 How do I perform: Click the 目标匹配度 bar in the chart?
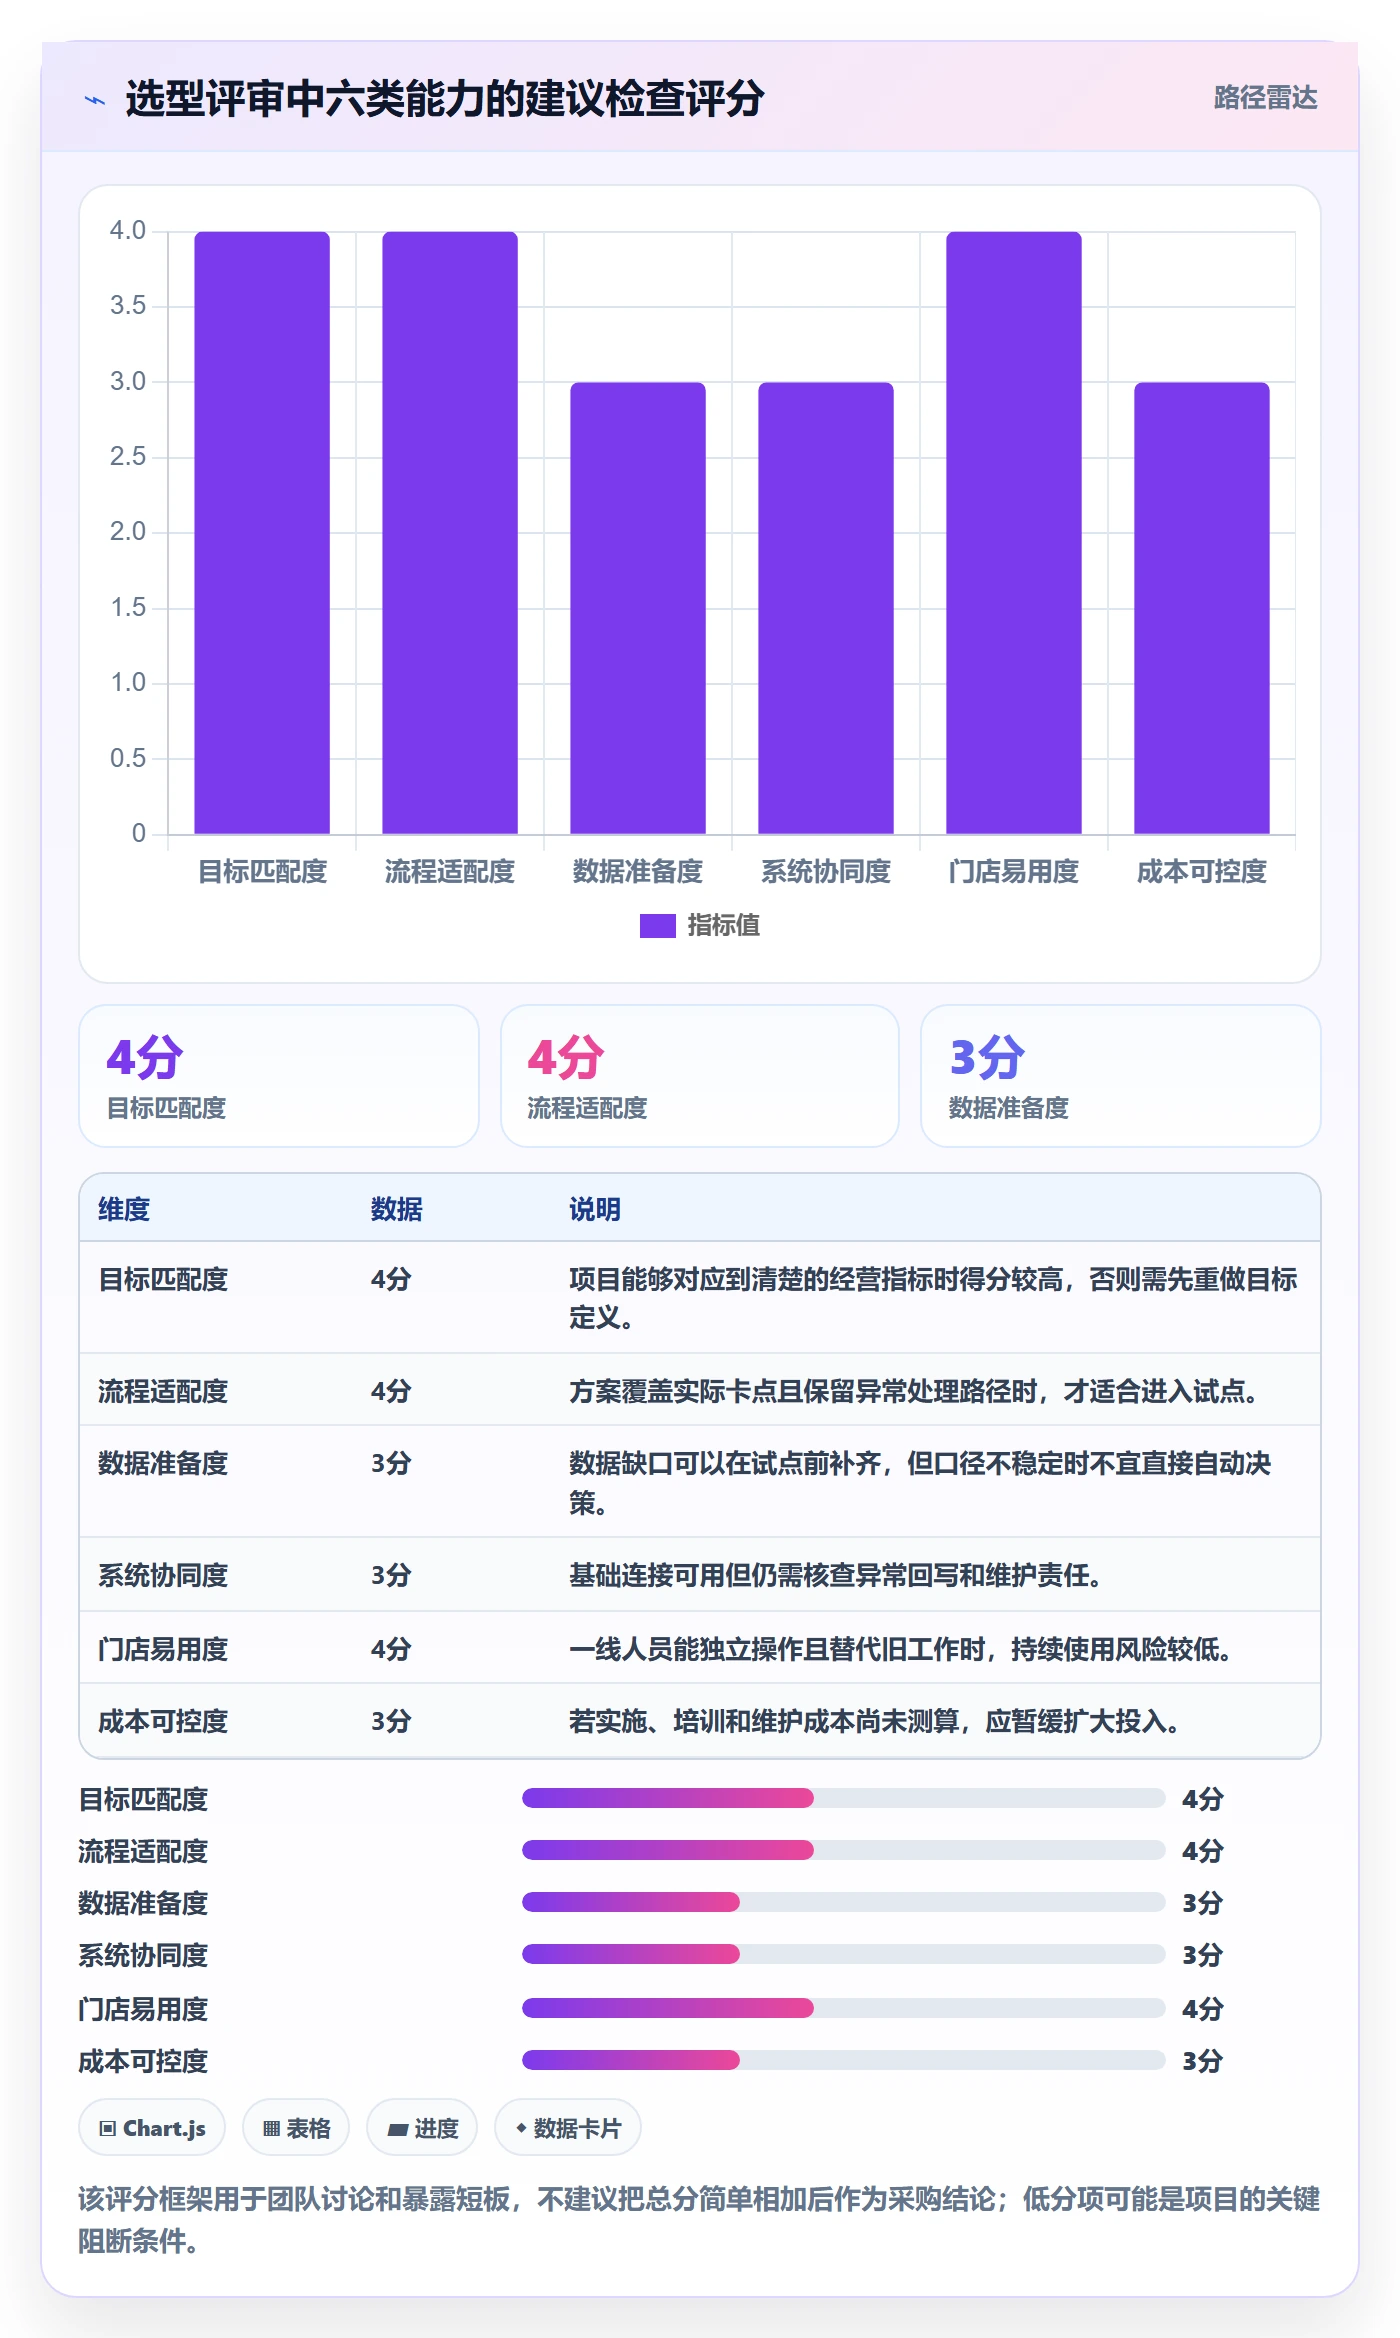262,533
